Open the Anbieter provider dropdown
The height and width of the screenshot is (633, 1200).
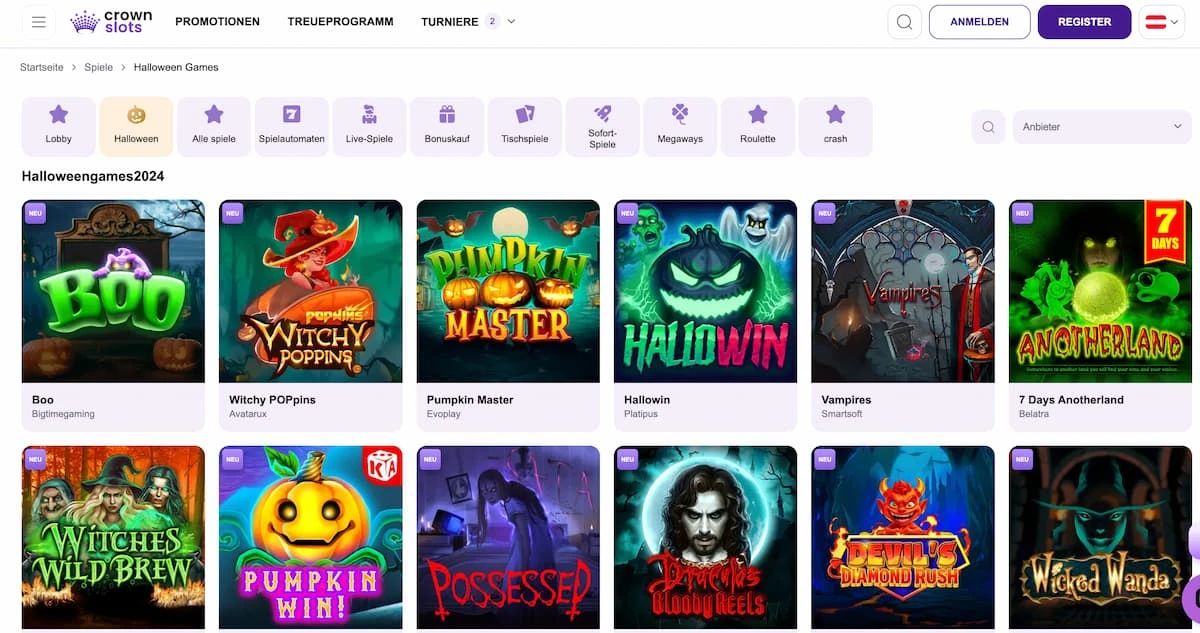click(1102, 127)
